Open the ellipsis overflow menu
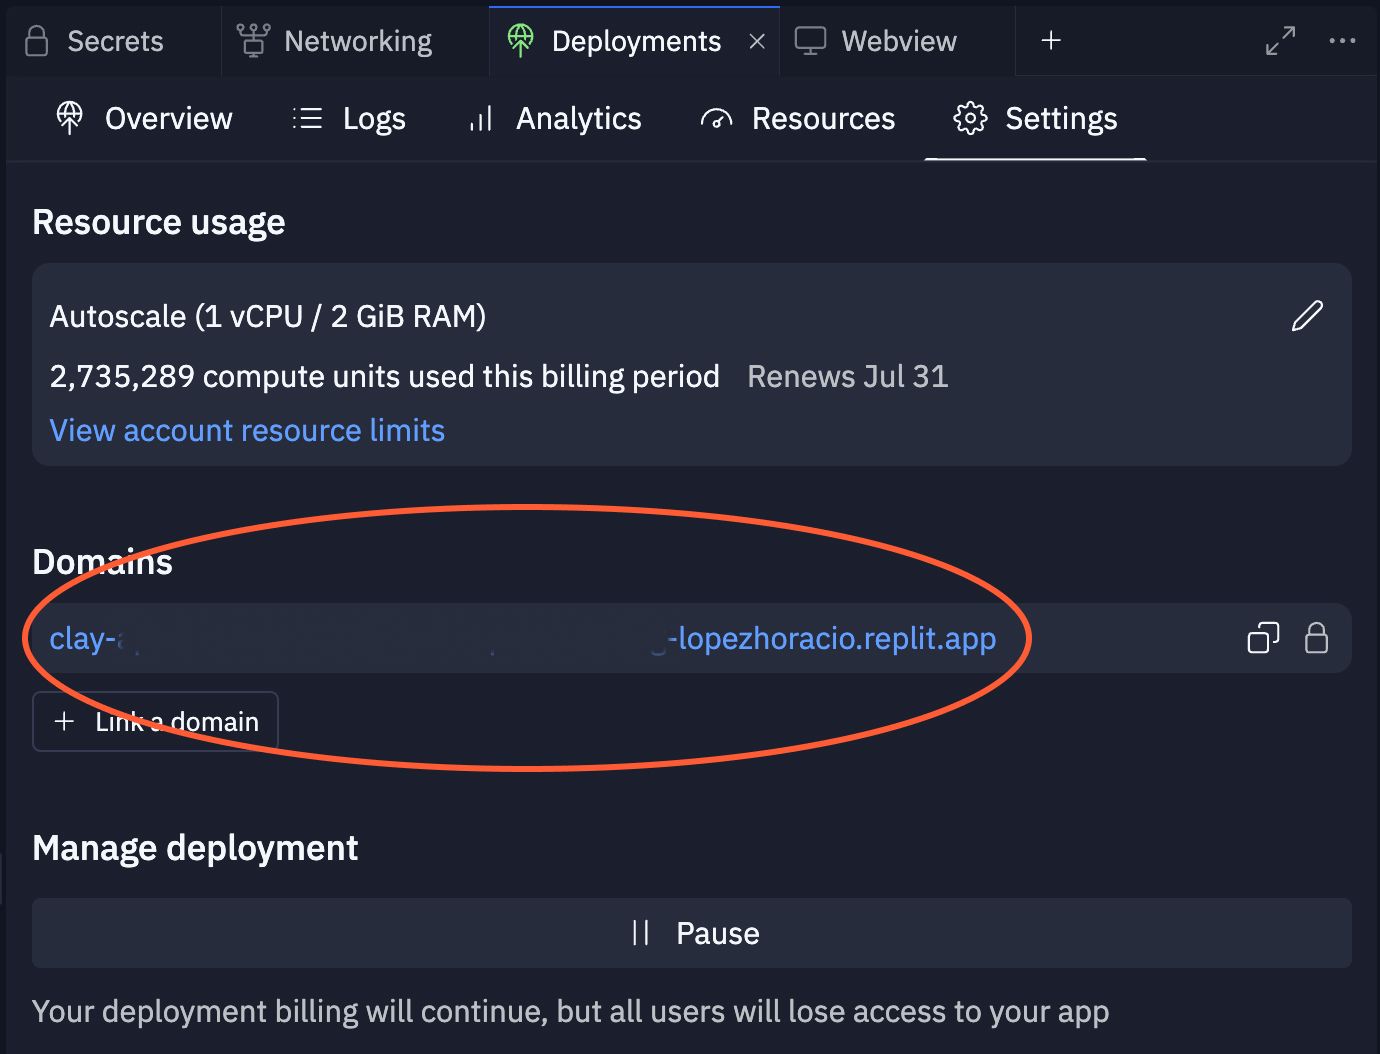The image size is (1380, 1054). [x=1342, y=41]
